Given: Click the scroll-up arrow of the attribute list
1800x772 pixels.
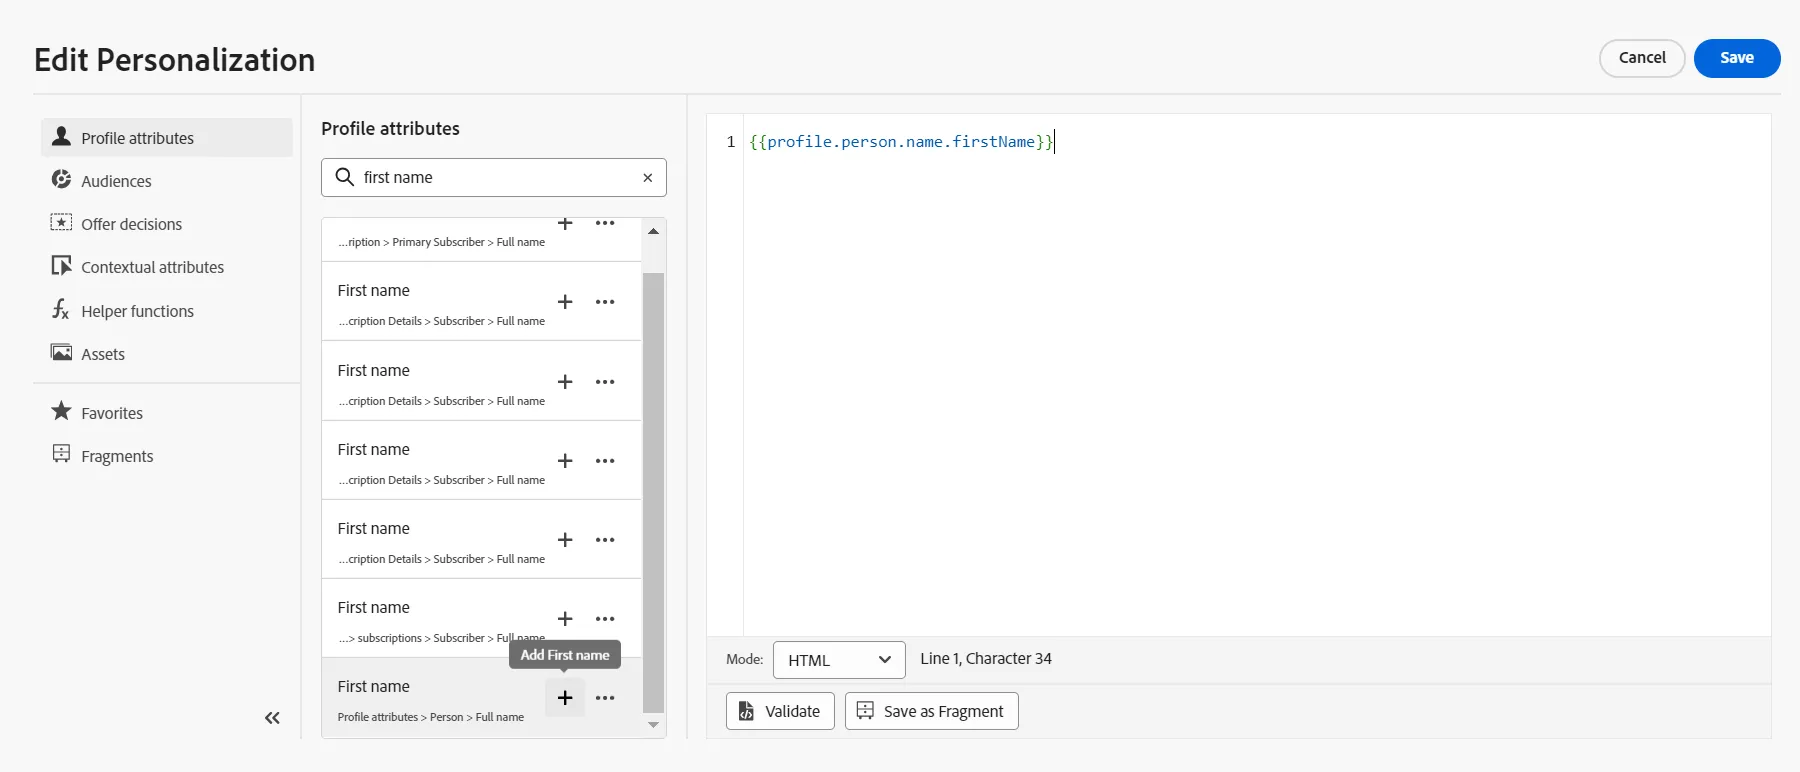Looking at the screenshot, I should point(653,231).
